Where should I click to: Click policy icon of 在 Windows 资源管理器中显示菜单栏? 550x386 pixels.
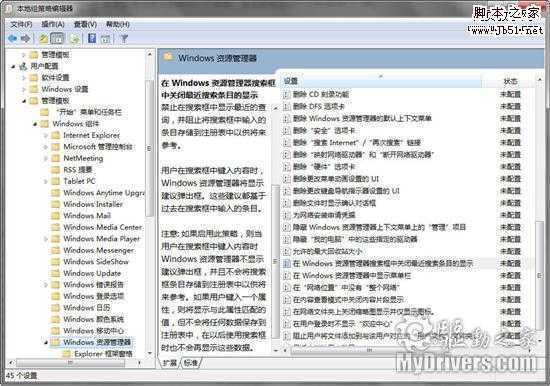pos(287,275)
